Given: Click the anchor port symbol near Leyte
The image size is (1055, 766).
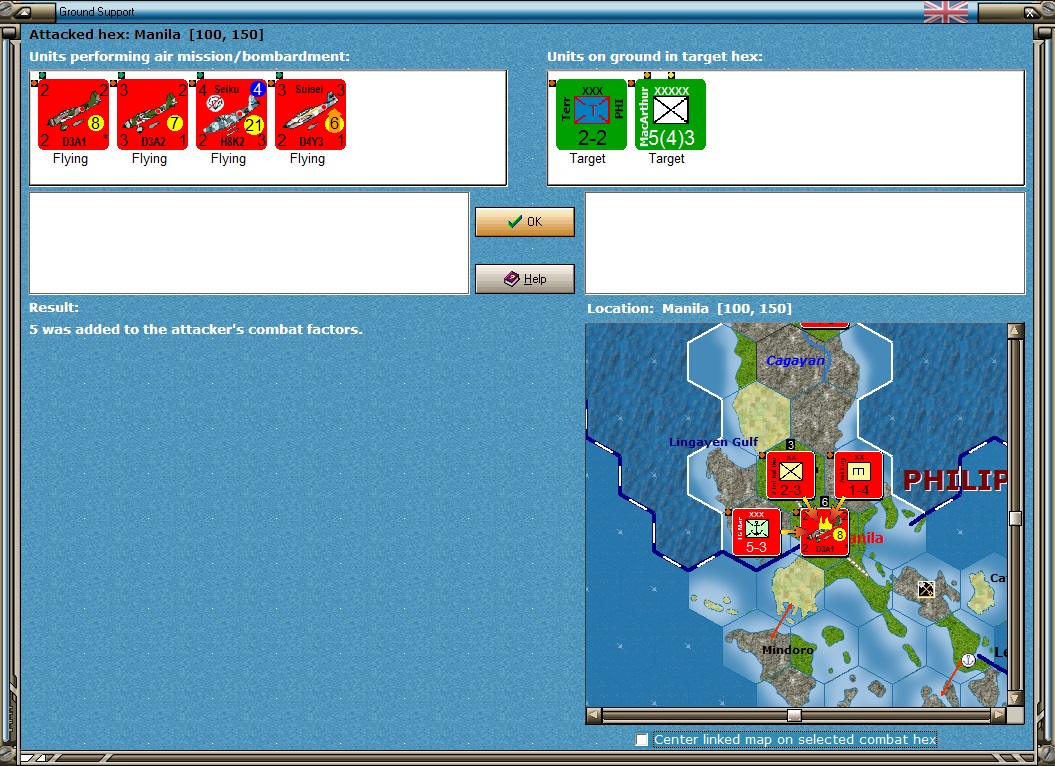Looking at the screenshot, I should pyautogui.click(x=968, y=660).
